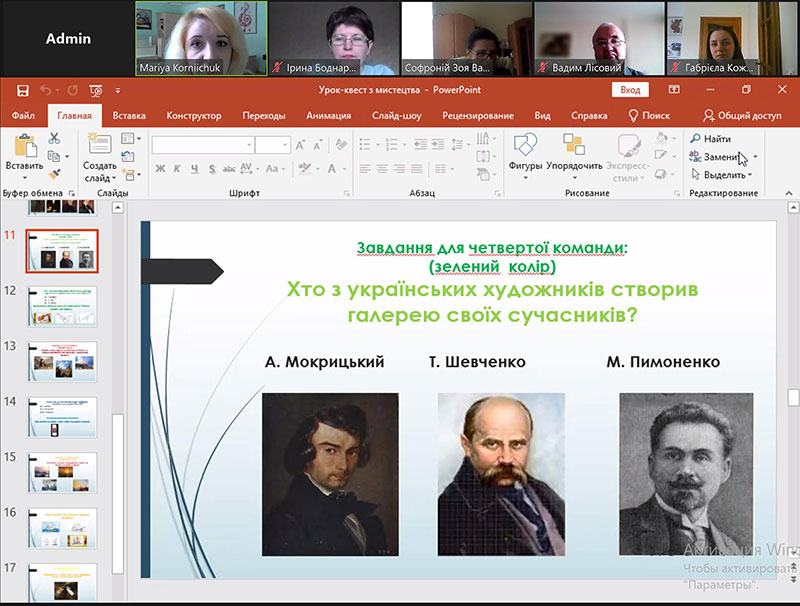Viewport: 800px width, 606px height.
Task: Open the slide Layout dropdown
Action: (131, 138)
